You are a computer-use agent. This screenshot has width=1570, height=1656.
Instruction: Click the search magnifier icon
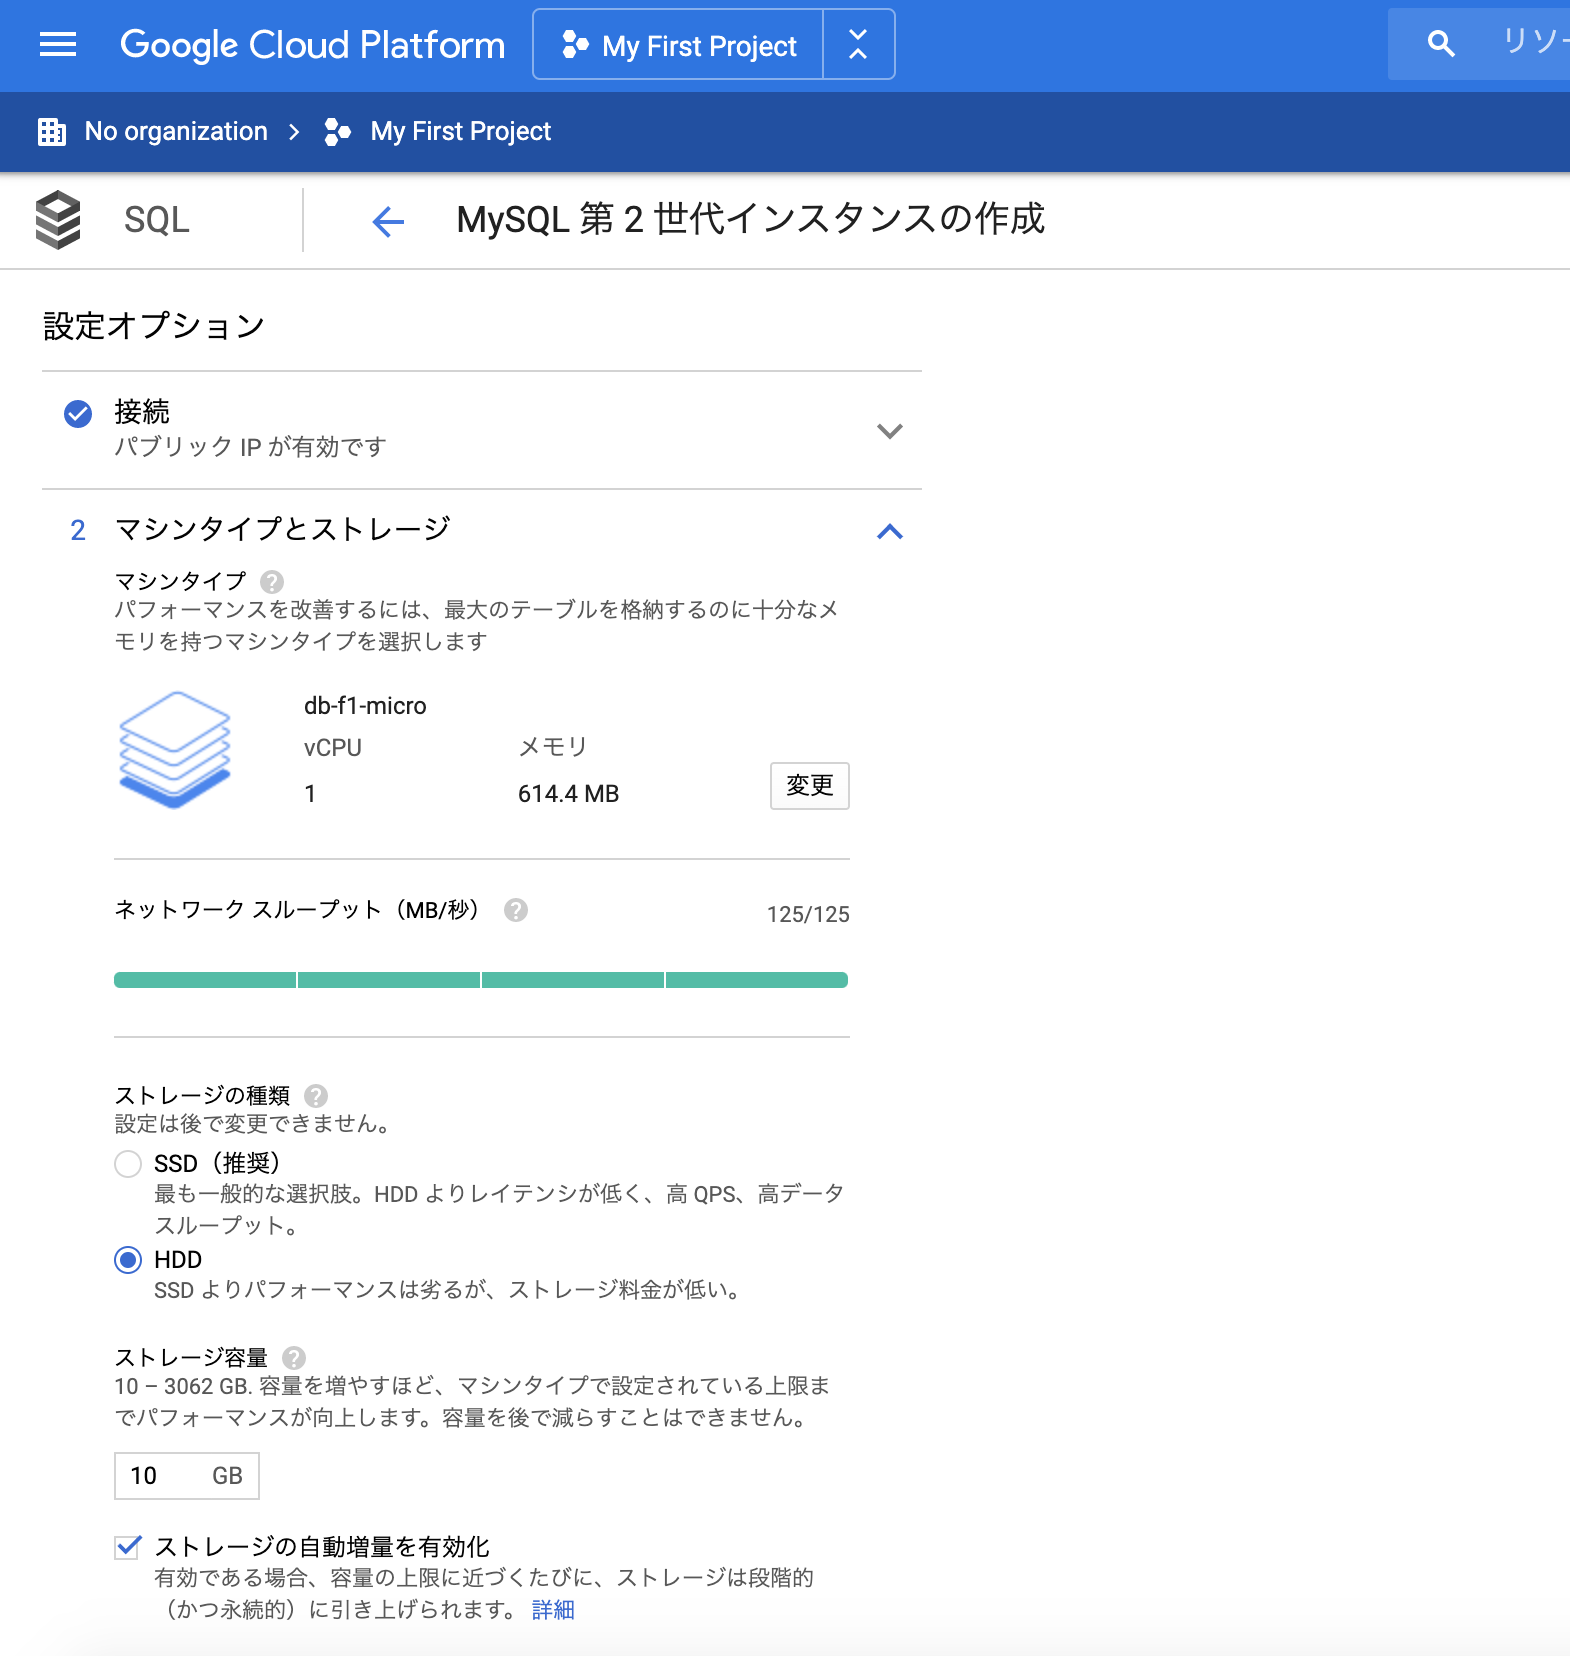1441,43
